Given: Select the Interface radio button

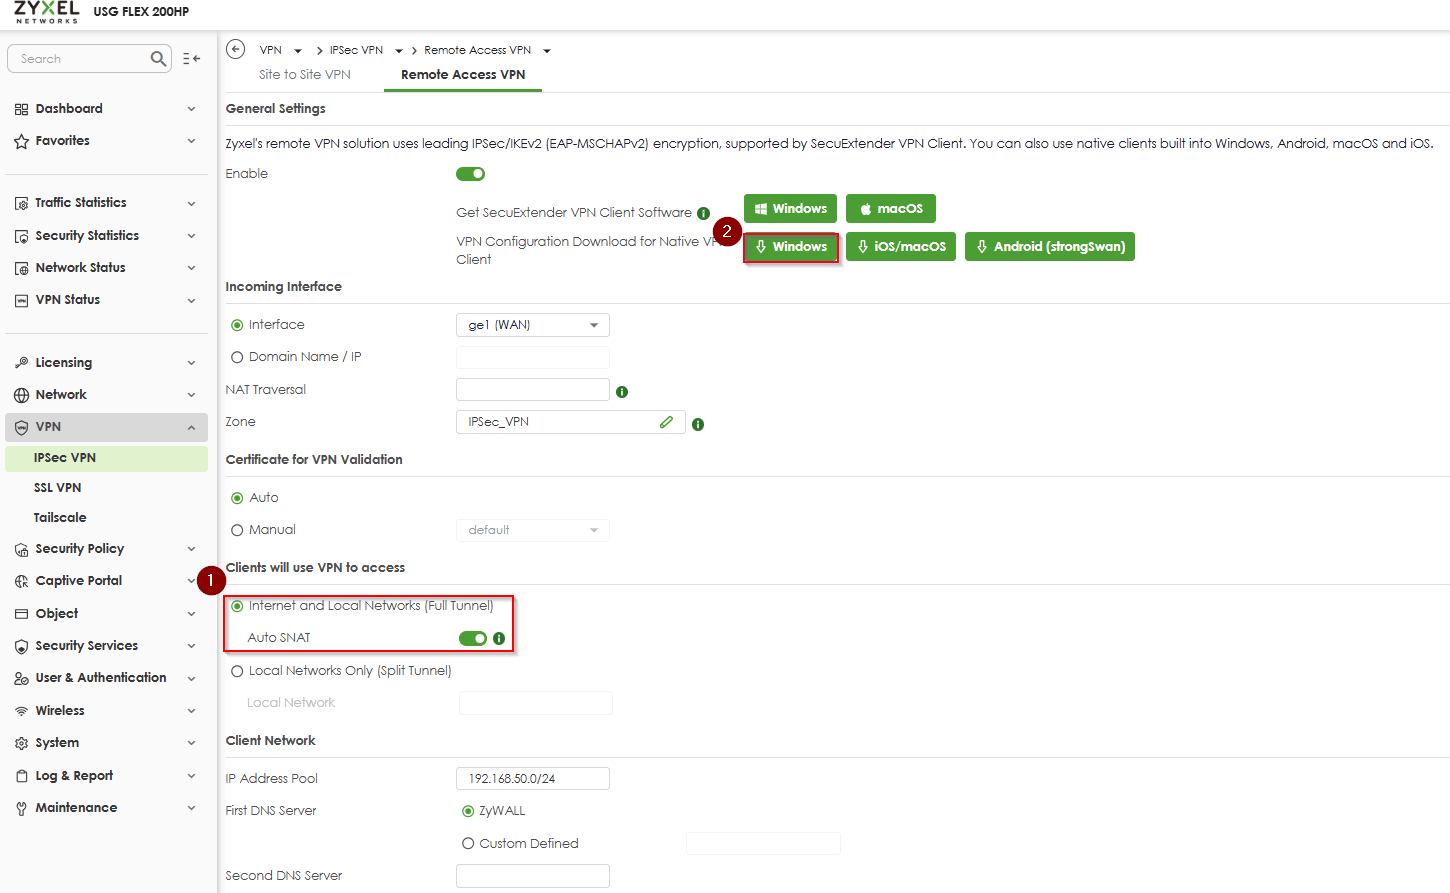Looking at the screenshot, I should click(x=237, y=325).
